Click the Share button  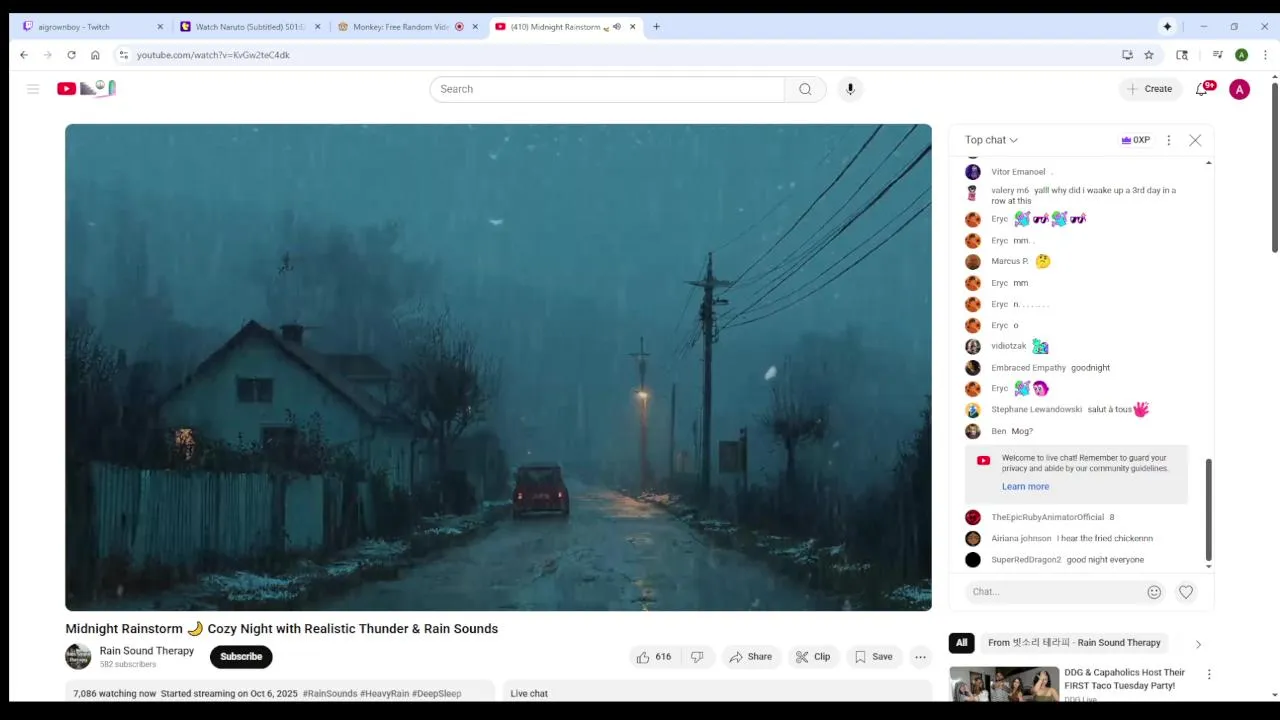coord(750,657)
